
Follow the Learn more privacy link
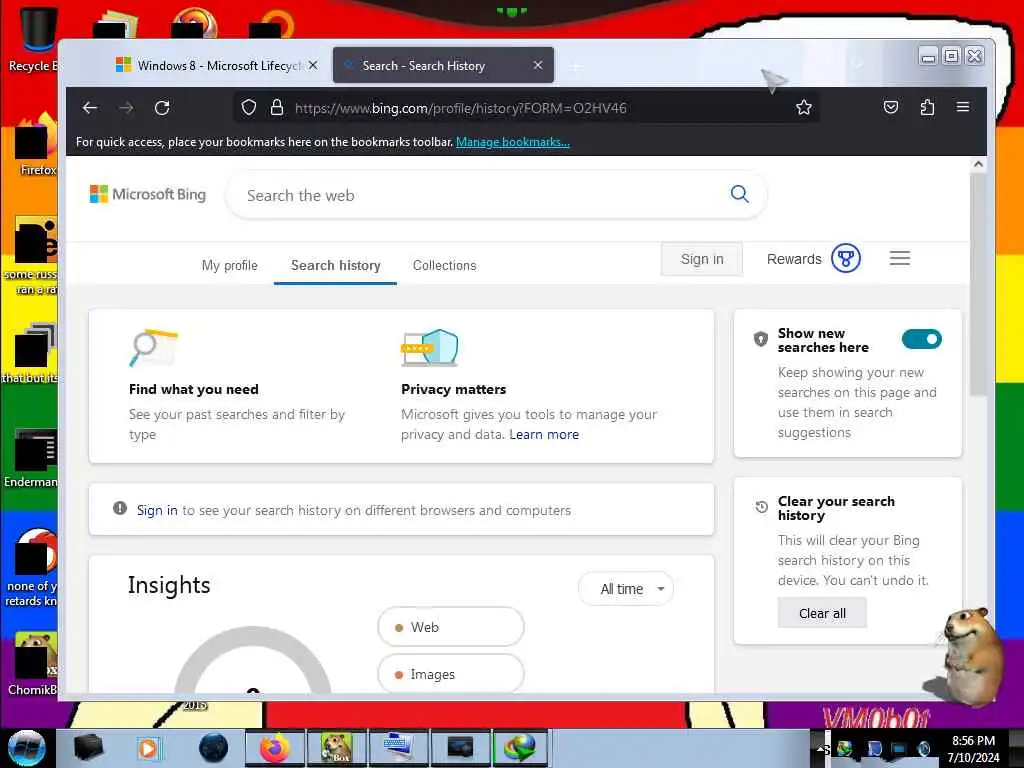(544, 434)
